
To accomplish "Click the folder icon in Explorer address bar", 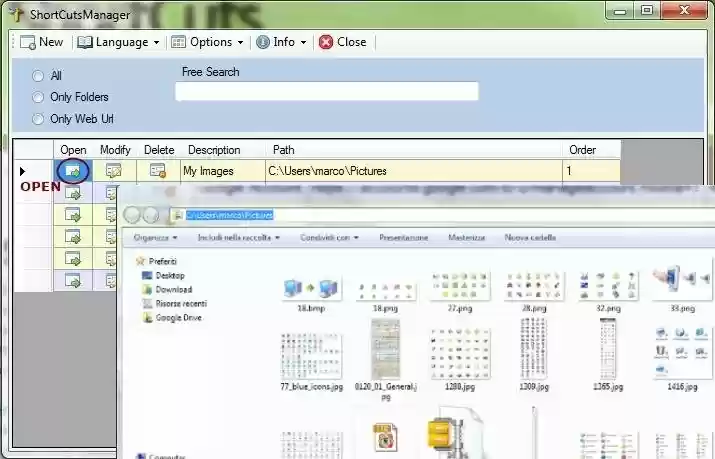I will 178,215.
